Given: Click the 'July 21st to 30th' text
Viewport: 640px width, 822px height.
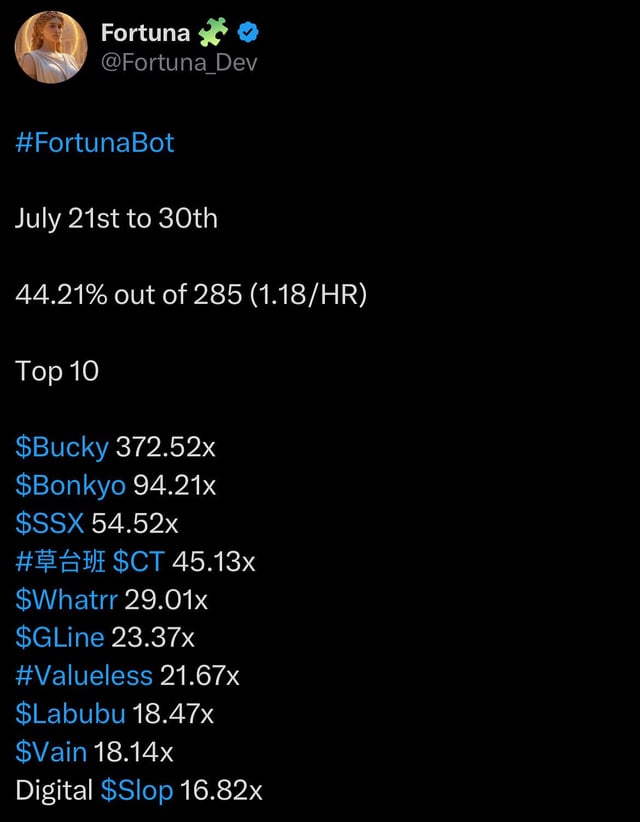Looking at the screenshot, I should click(116, 218).
